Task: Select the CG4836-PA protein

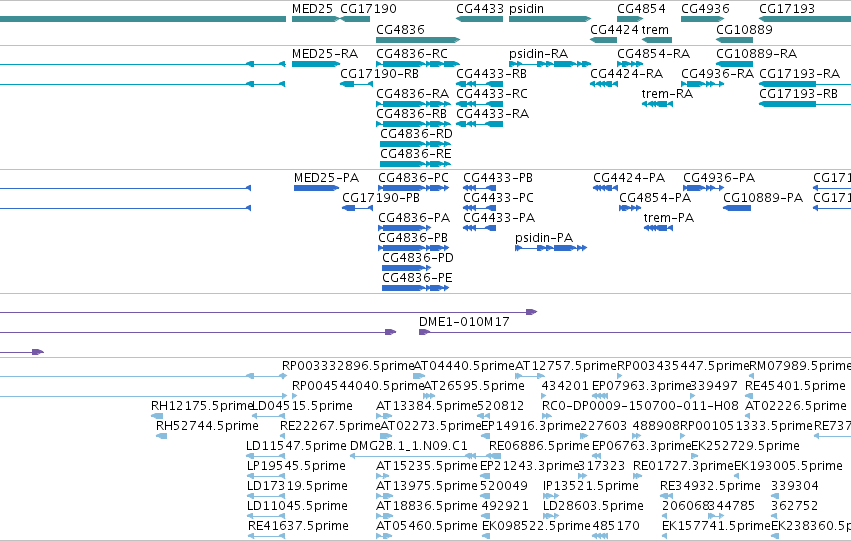Action: point(405,228)
